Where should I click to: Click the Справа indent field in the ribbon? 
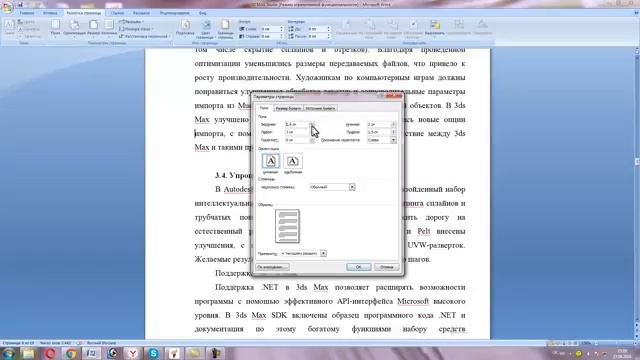tap(271, 36)
